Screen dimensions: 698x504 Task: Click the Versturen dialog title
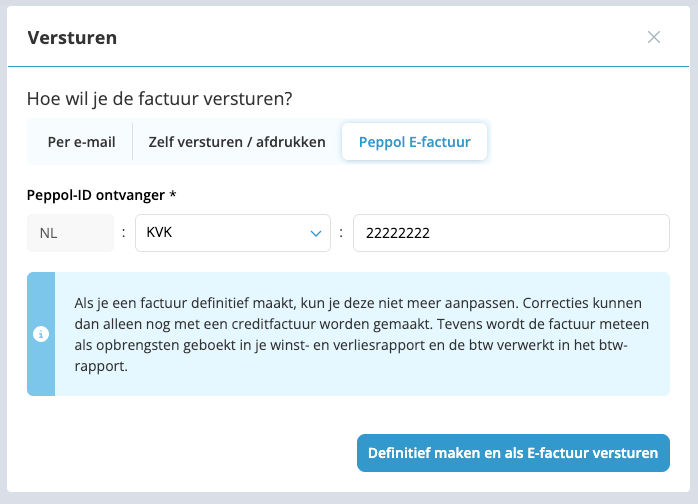point(72,38)
